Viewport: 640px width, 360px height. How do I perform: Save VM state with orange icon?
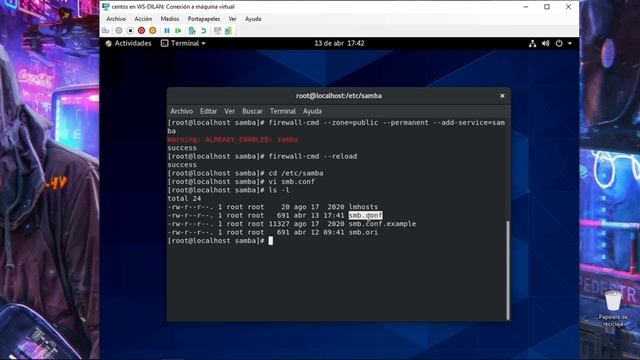(x=153, y=31)
